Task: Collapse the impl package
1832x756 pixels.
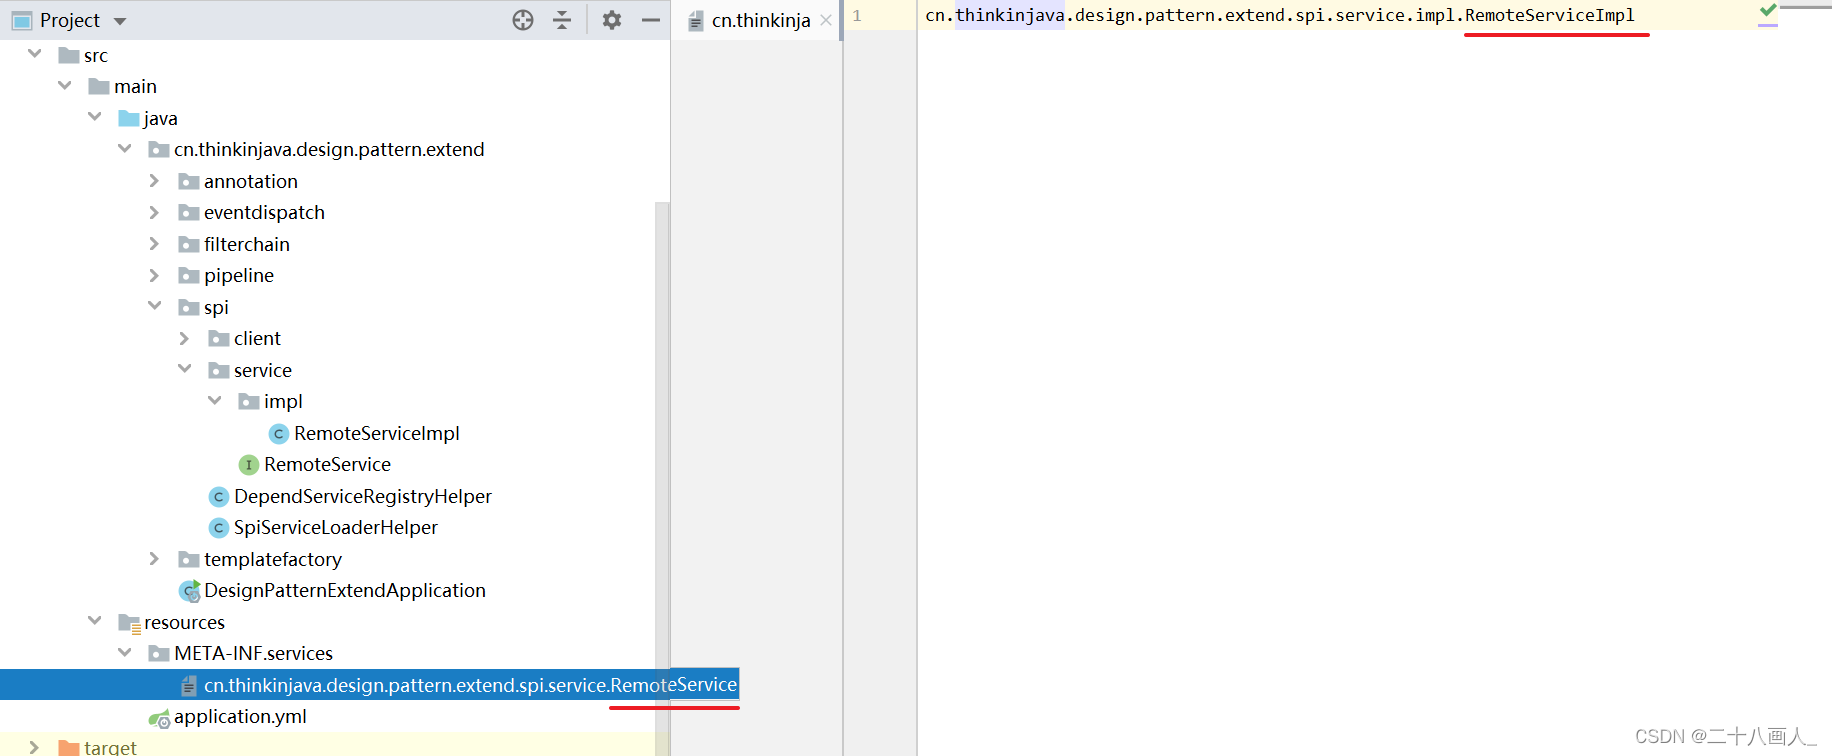Action: [x=215, y=401]
